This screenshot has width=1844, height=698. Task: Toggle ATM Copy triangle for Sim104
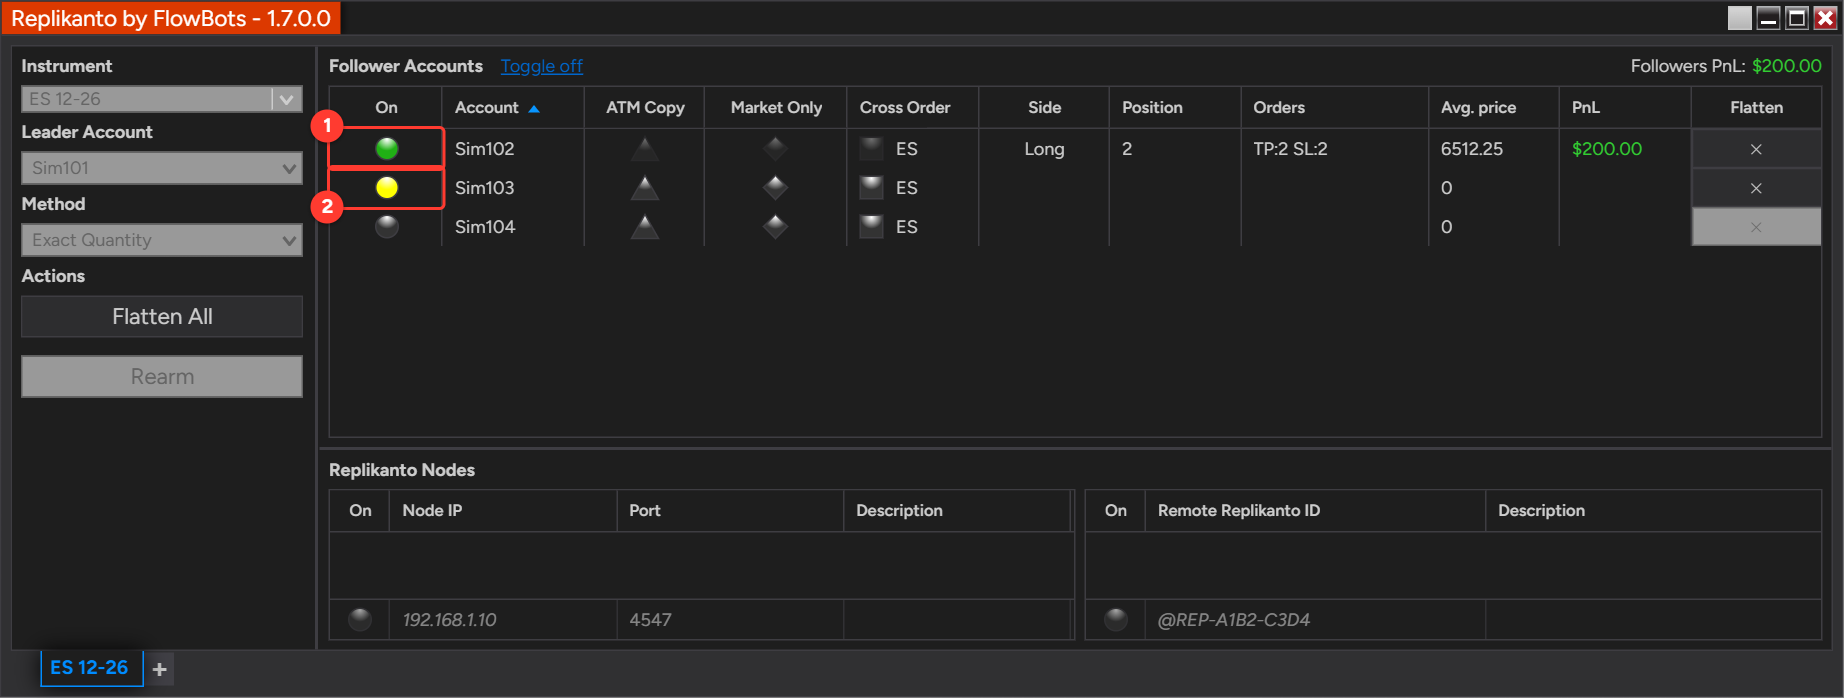click(x=645, y=227)
